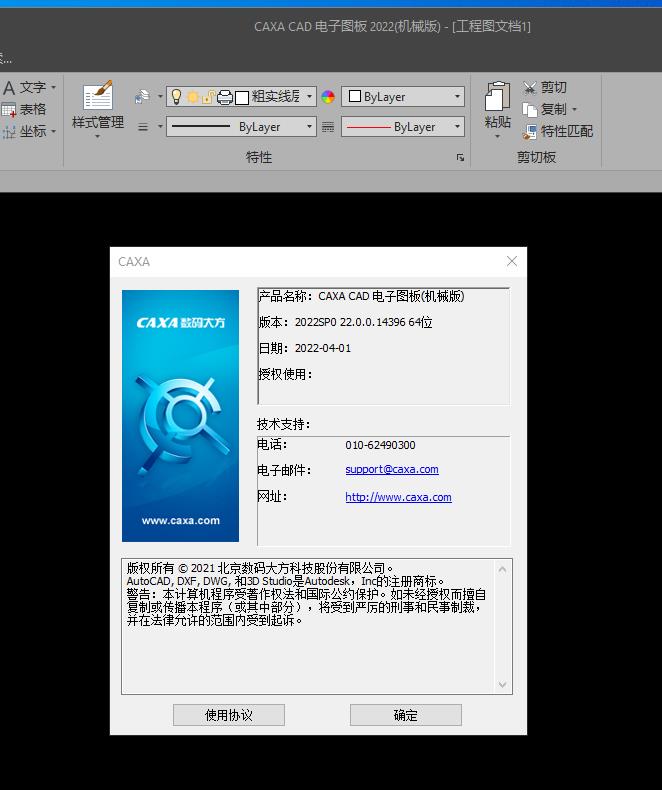The height and width of the screenshot is (790, 662).
Task: Click the copyright box scroll up arrow
Action: tap(502, 569)
